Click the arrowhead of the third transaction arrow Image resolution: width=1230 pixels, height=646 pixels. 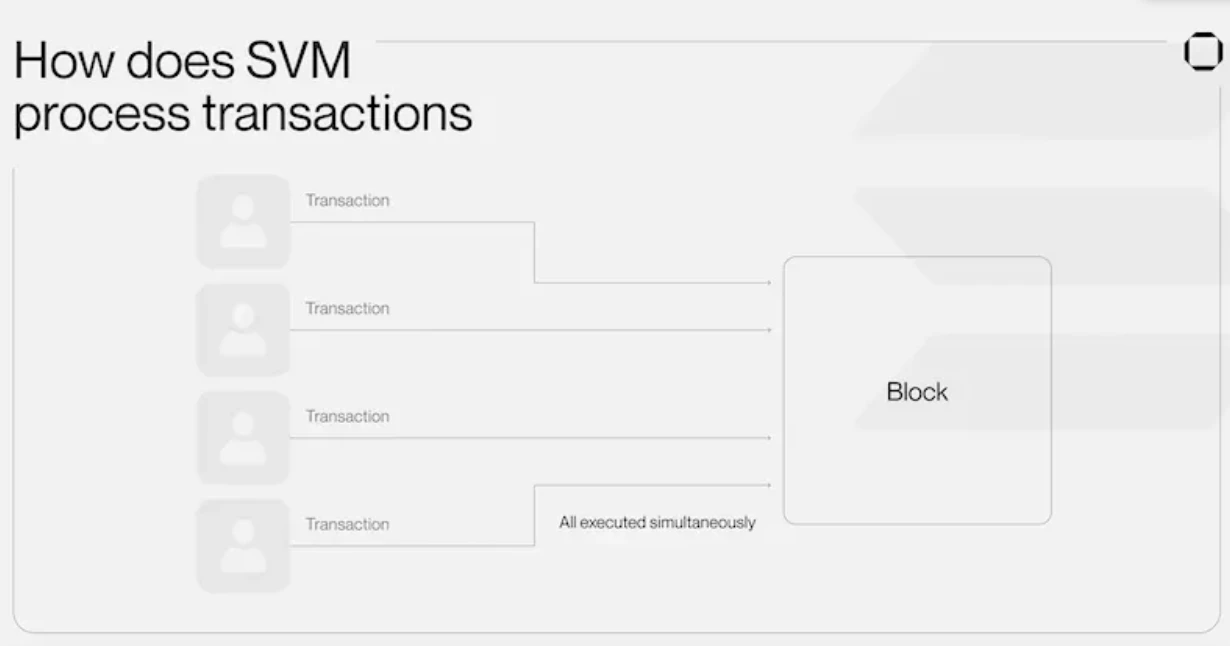pos(768,438)
